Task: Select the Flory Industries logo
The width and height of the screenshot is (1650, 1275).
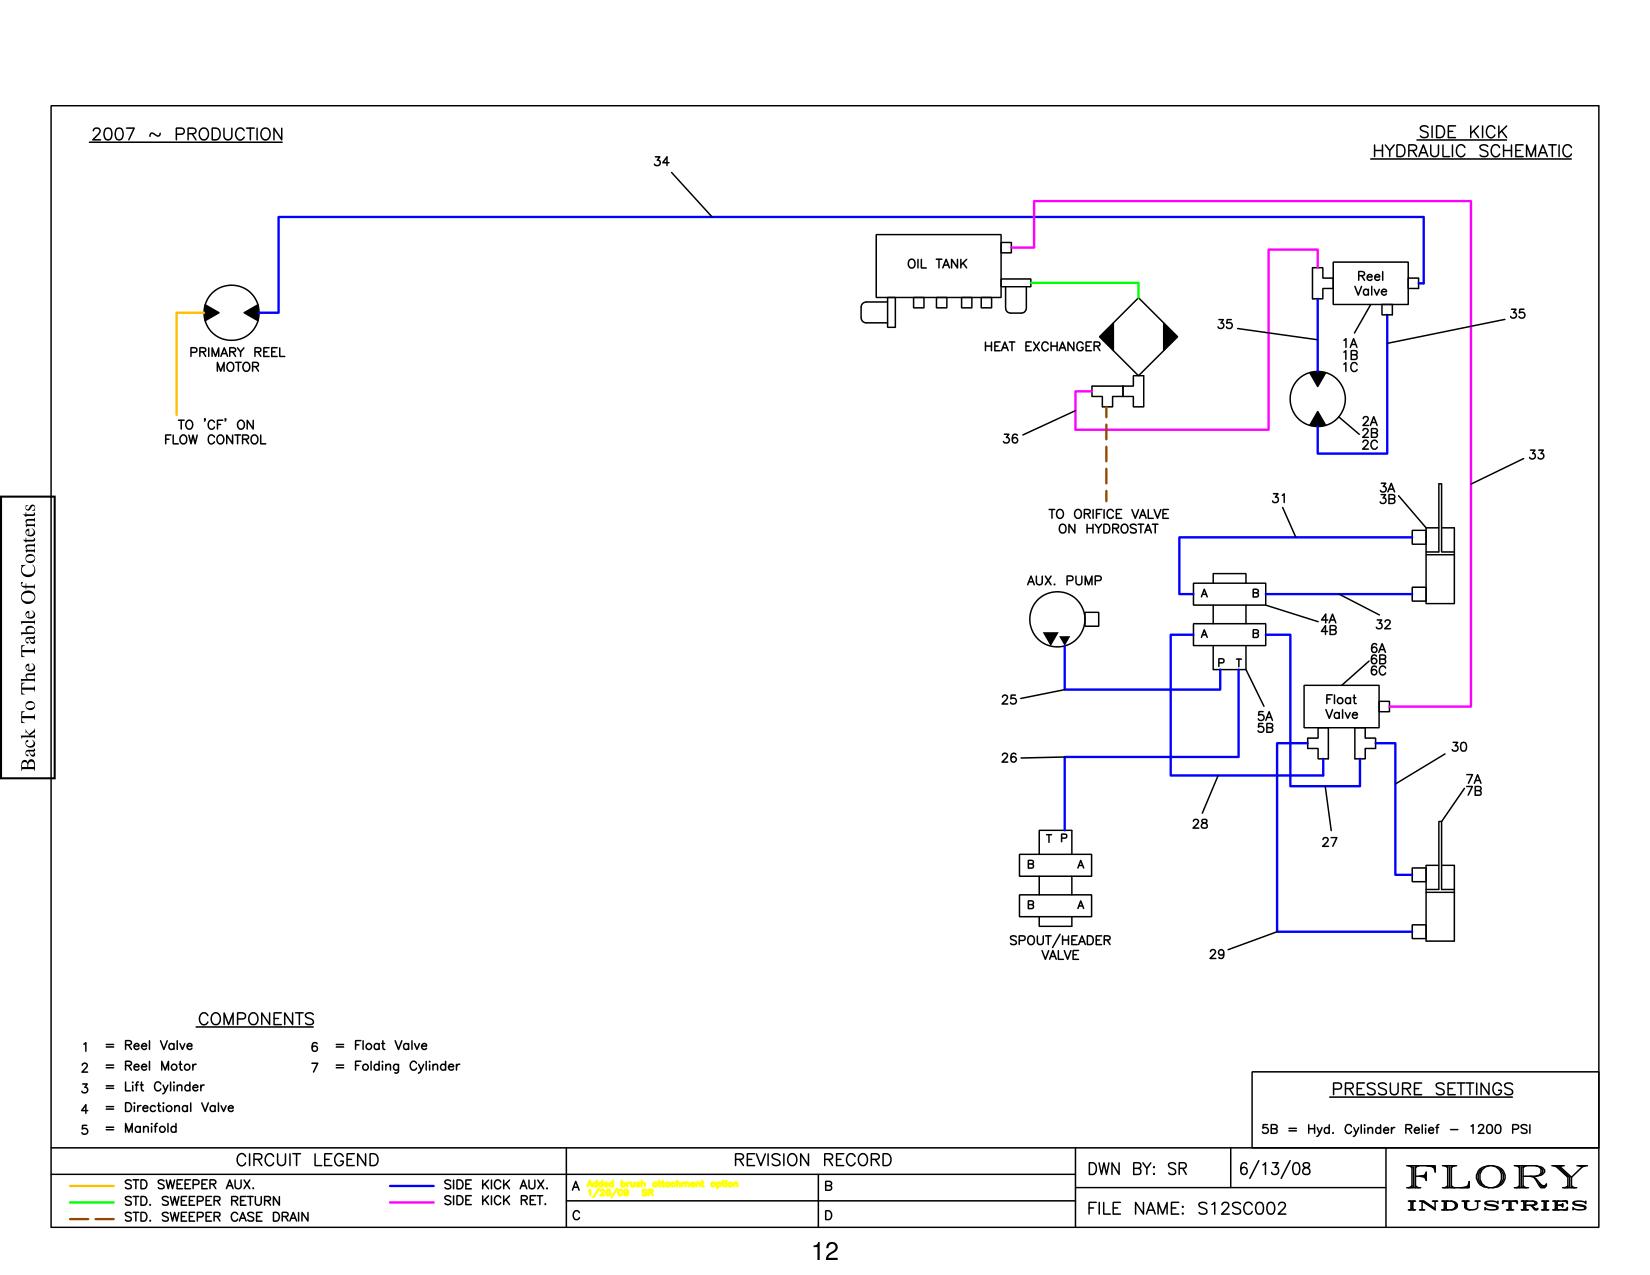Action: tap(1496, 1187)
